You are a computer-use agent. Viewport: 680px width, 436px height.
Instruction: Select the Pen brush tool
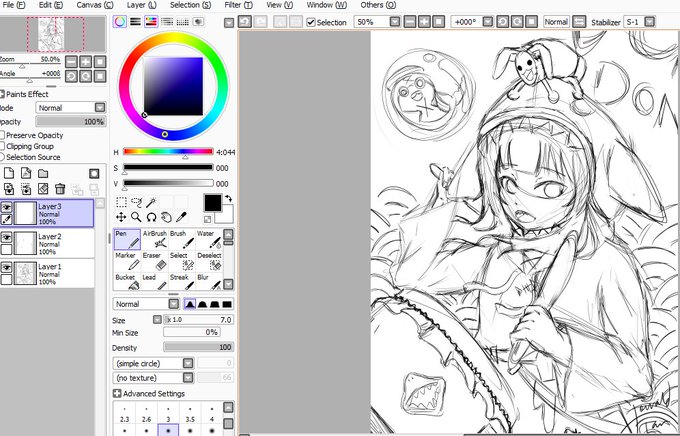click(127, 239)
